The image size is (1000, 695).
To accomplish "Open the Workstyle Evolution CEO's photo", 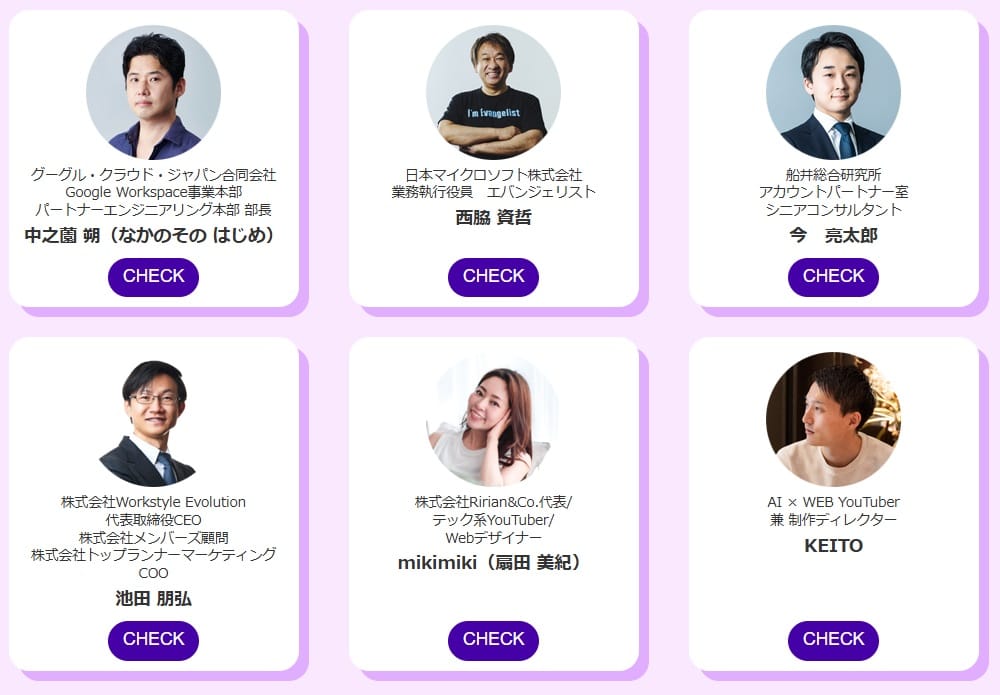I will click(153, 420).
